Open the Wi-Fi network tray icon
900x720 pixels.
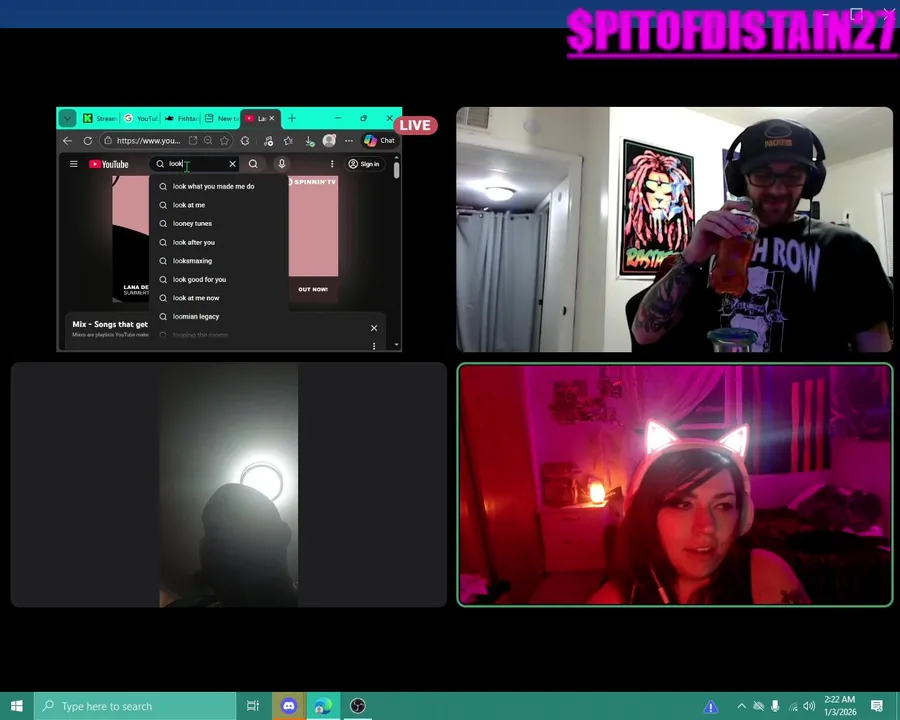793,706
